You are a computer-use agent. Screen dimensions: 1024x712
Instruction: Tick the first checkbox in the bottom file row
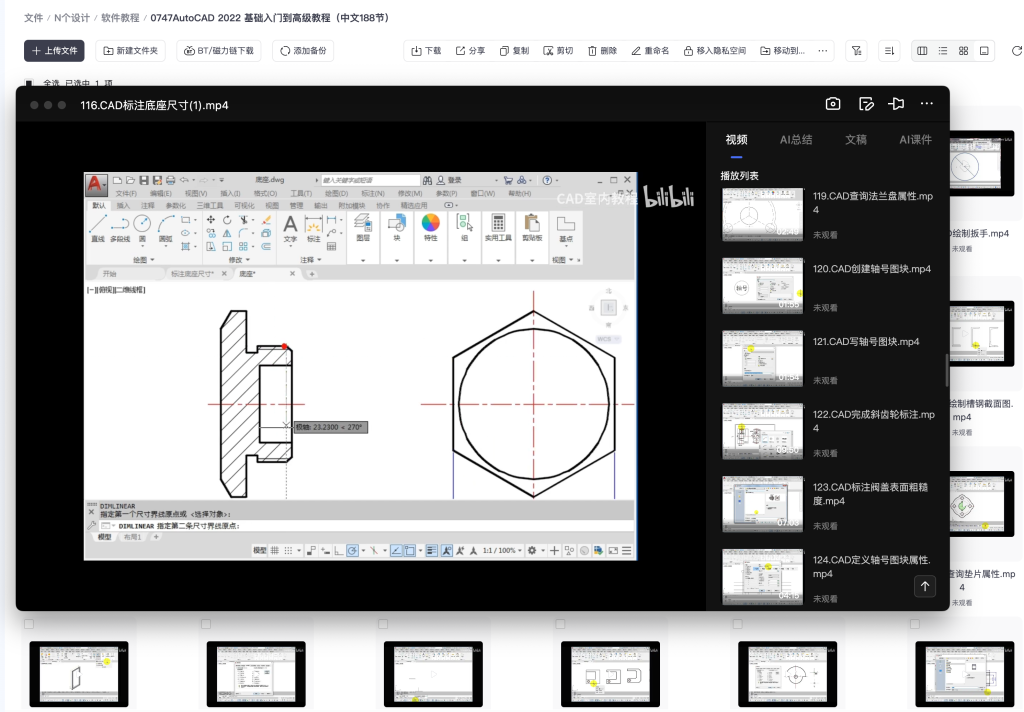(29, 624)
